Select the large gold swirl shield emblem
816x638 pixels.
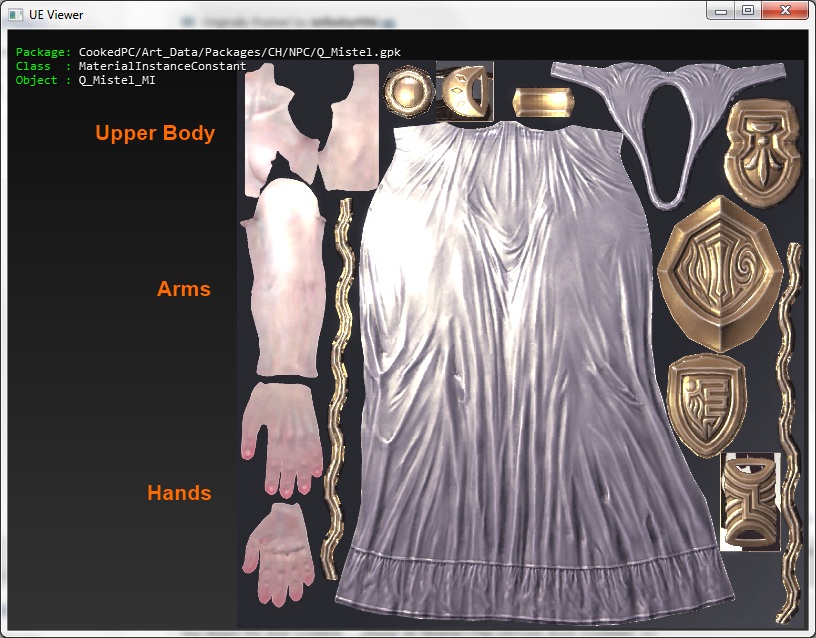[717, 273]
